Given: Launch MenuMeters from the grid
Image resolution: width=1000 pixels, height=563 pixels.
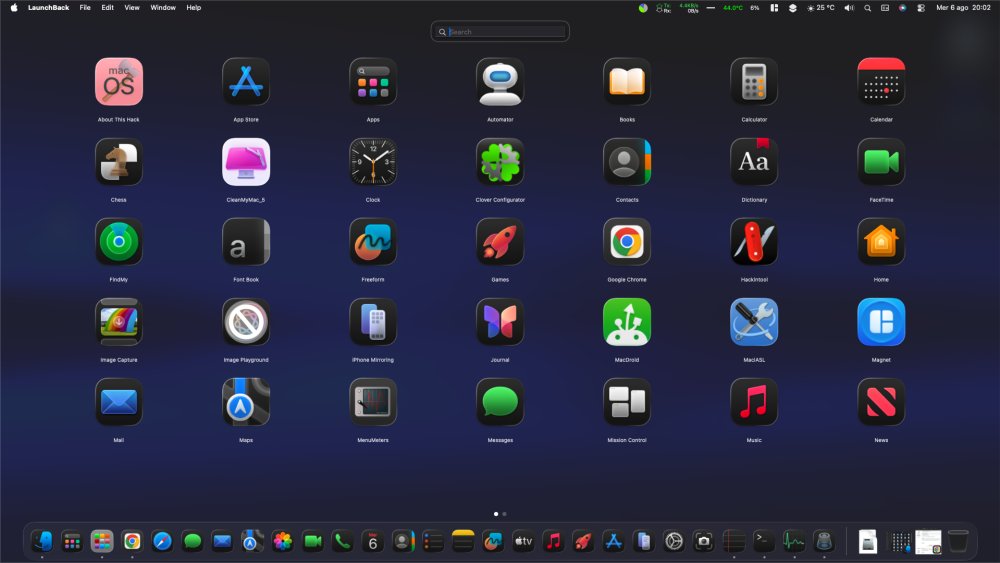Looking at the screenshot, I should (x=373, y=402).
